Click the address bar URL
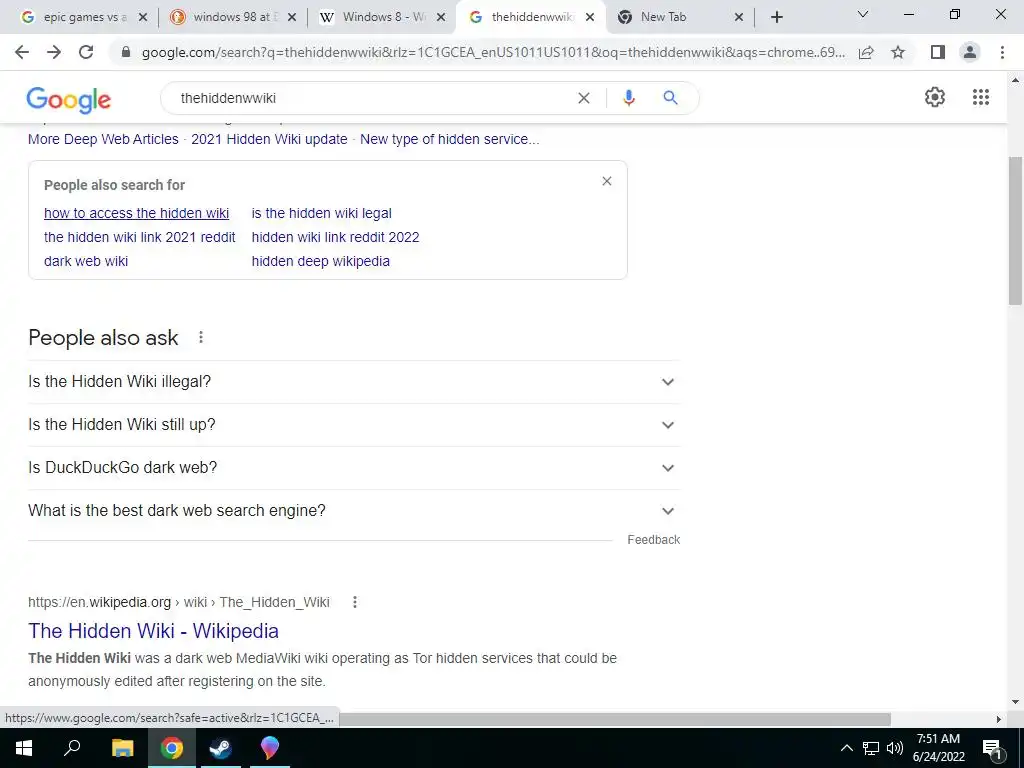Viewport: 1024px width, 768px height. click(493, 52)
